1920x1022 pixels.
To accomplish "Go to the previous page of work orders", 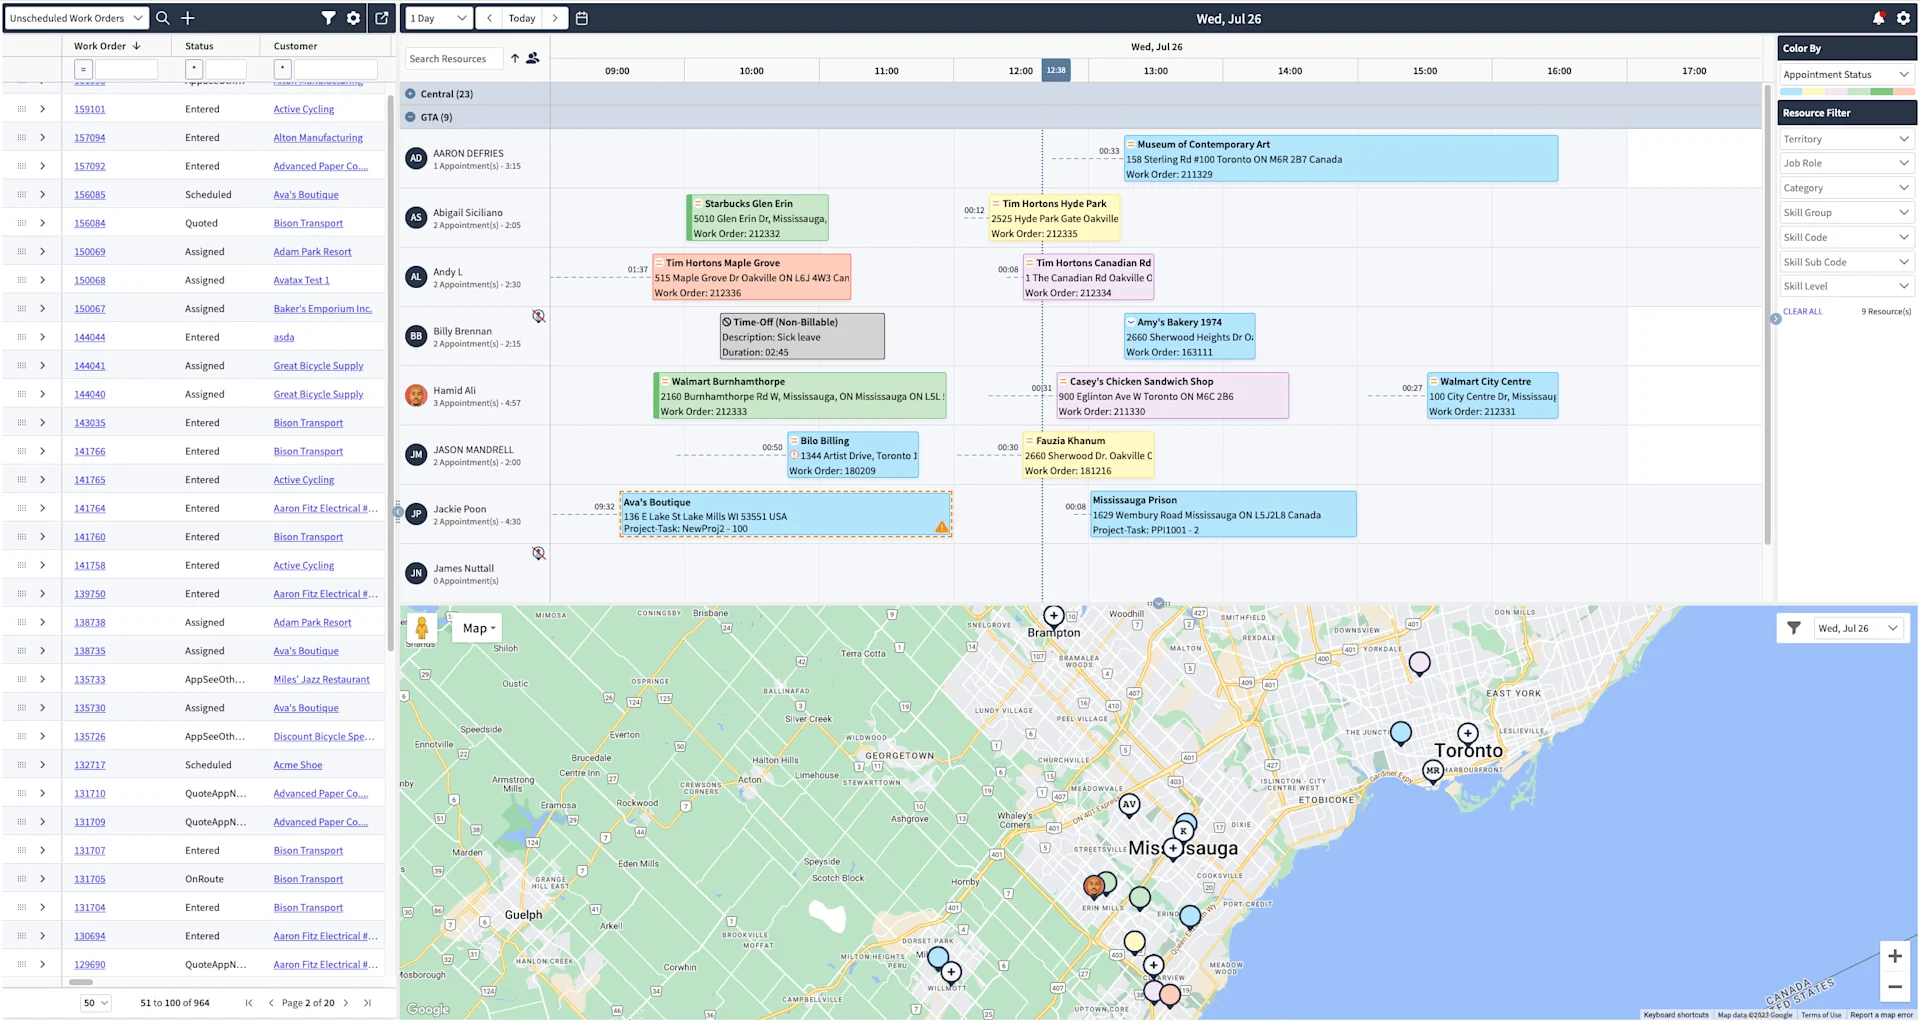I will coord(271,1003).
